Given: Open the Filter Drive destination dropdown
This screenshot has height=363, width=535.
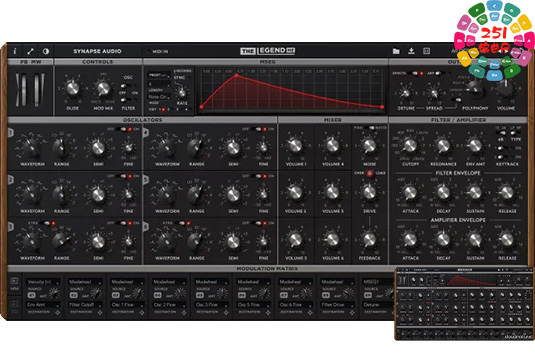Looking at the screenshot, I should pyautogui.click(x=337, y=305).
